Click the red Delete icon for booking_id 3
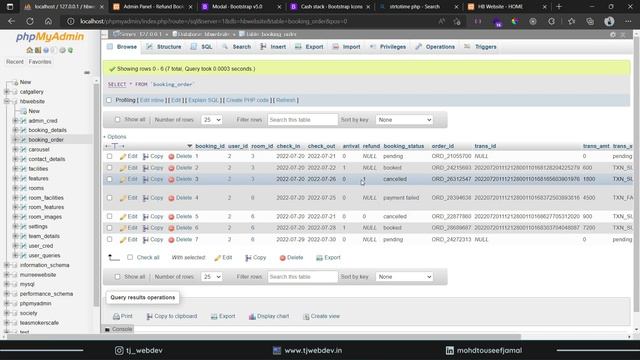 coord(171,179)
